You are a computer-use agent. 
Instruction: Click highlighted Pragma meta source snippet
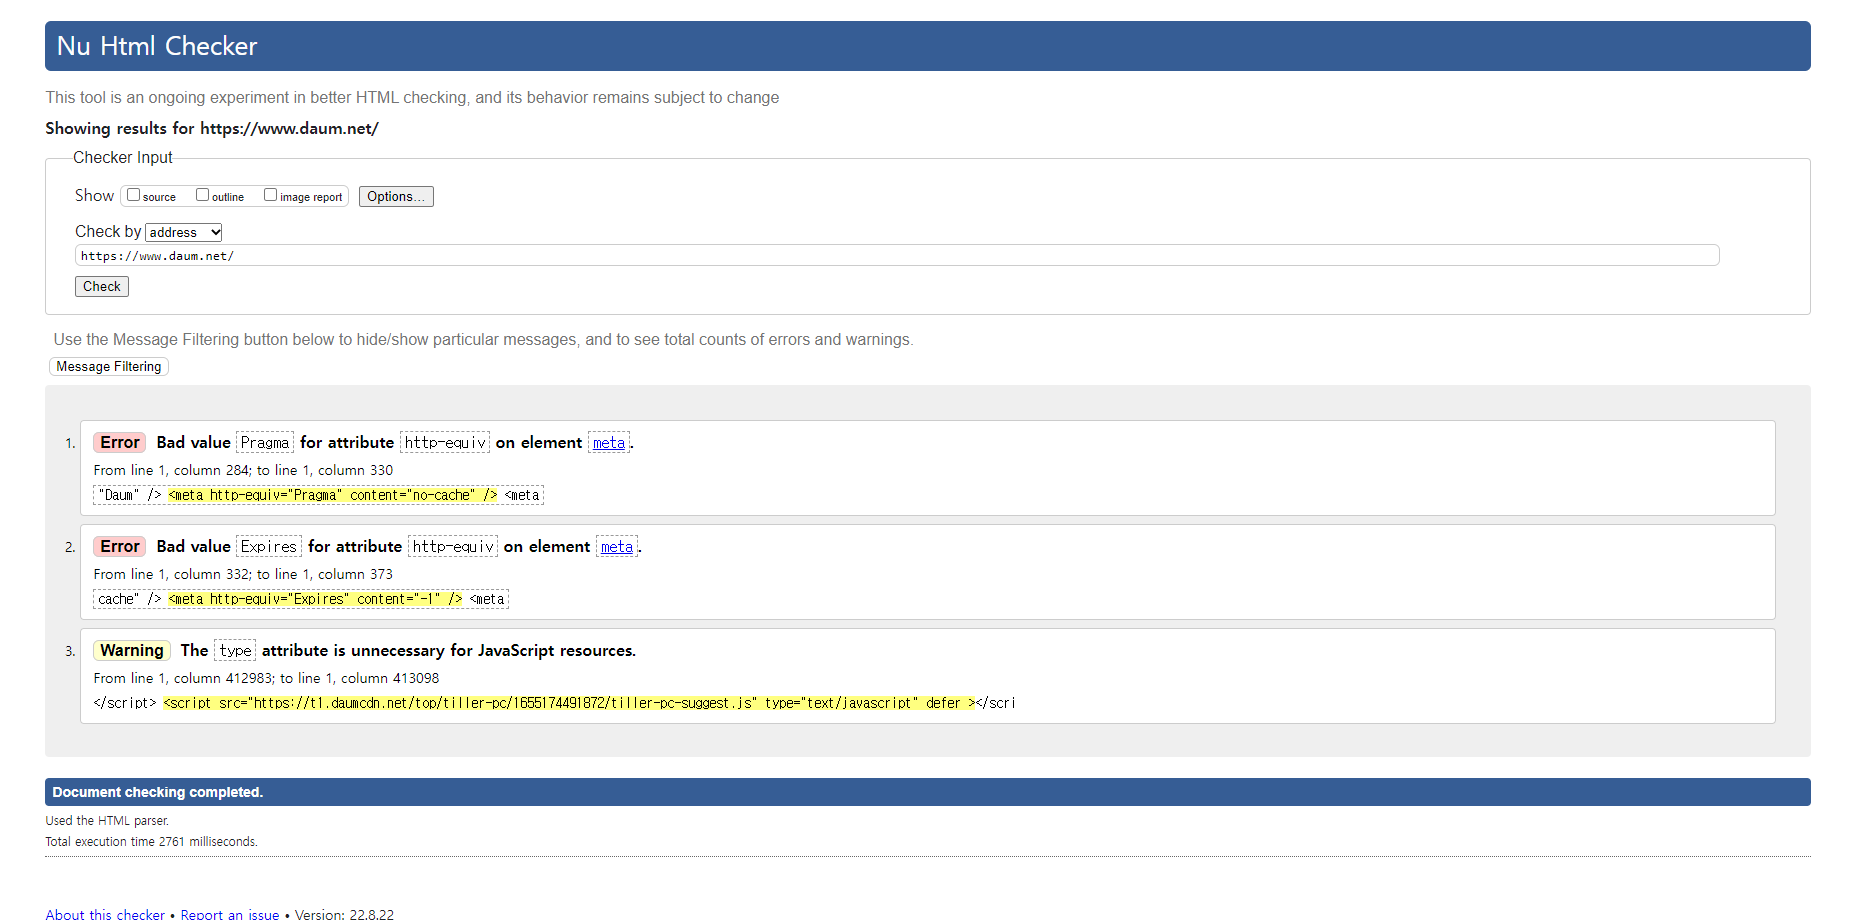tap(333, 495)
